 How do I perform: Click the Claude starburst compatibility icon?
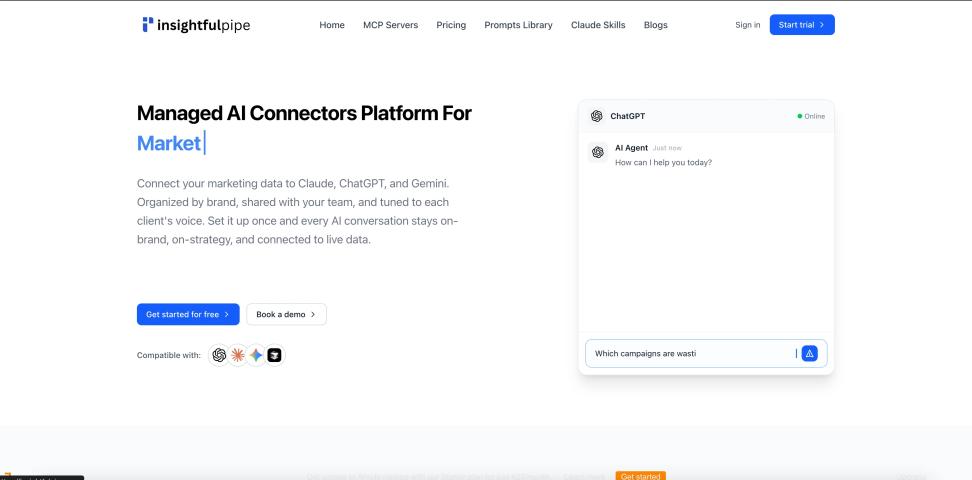click(238, 355)
